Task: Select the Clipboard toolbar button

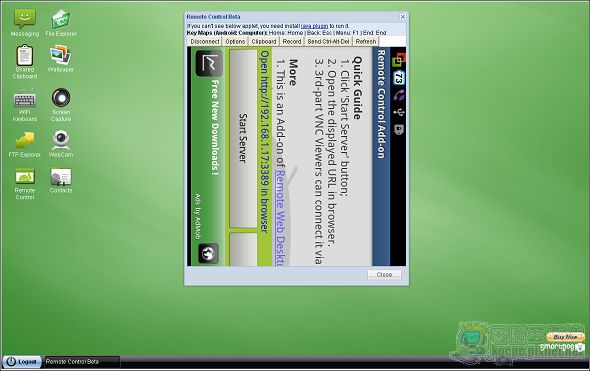Action: 264,42
